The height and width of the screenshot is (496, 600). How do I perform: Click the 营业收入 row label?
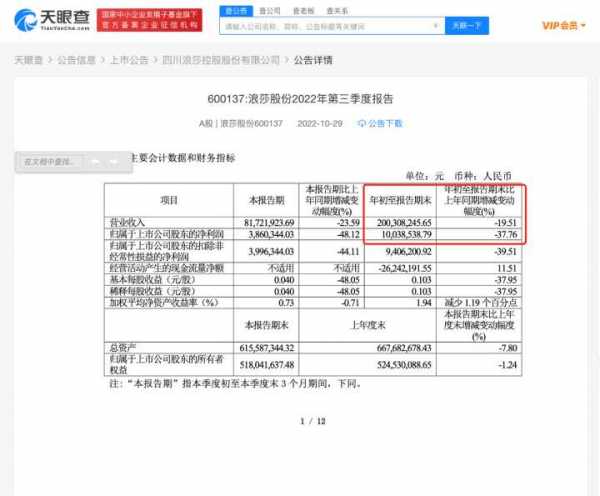(x=127, y=222)
